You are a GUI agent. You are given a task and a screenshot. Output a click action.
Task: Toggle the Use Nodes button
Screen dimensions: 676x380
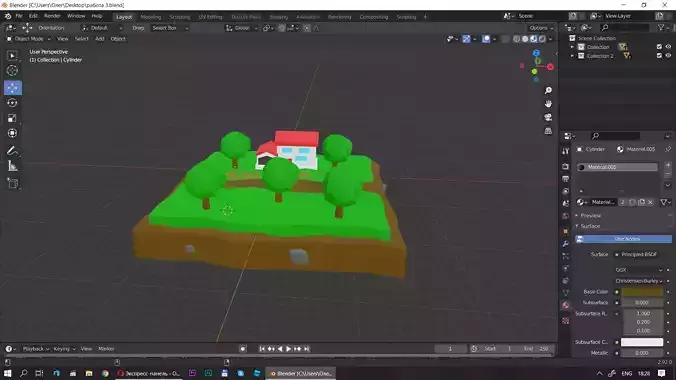[x=623, y=239]
